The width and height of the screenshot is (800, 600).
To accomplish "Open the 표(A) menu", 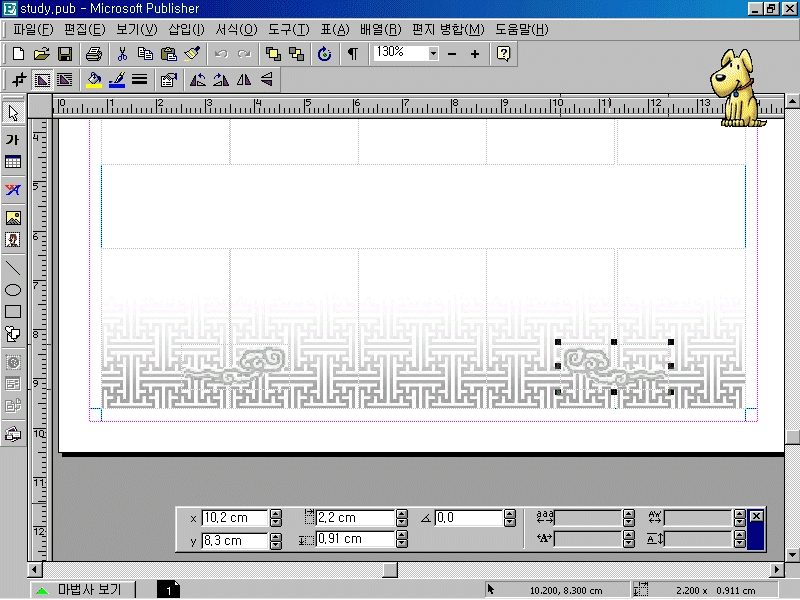I will (335, 30).
